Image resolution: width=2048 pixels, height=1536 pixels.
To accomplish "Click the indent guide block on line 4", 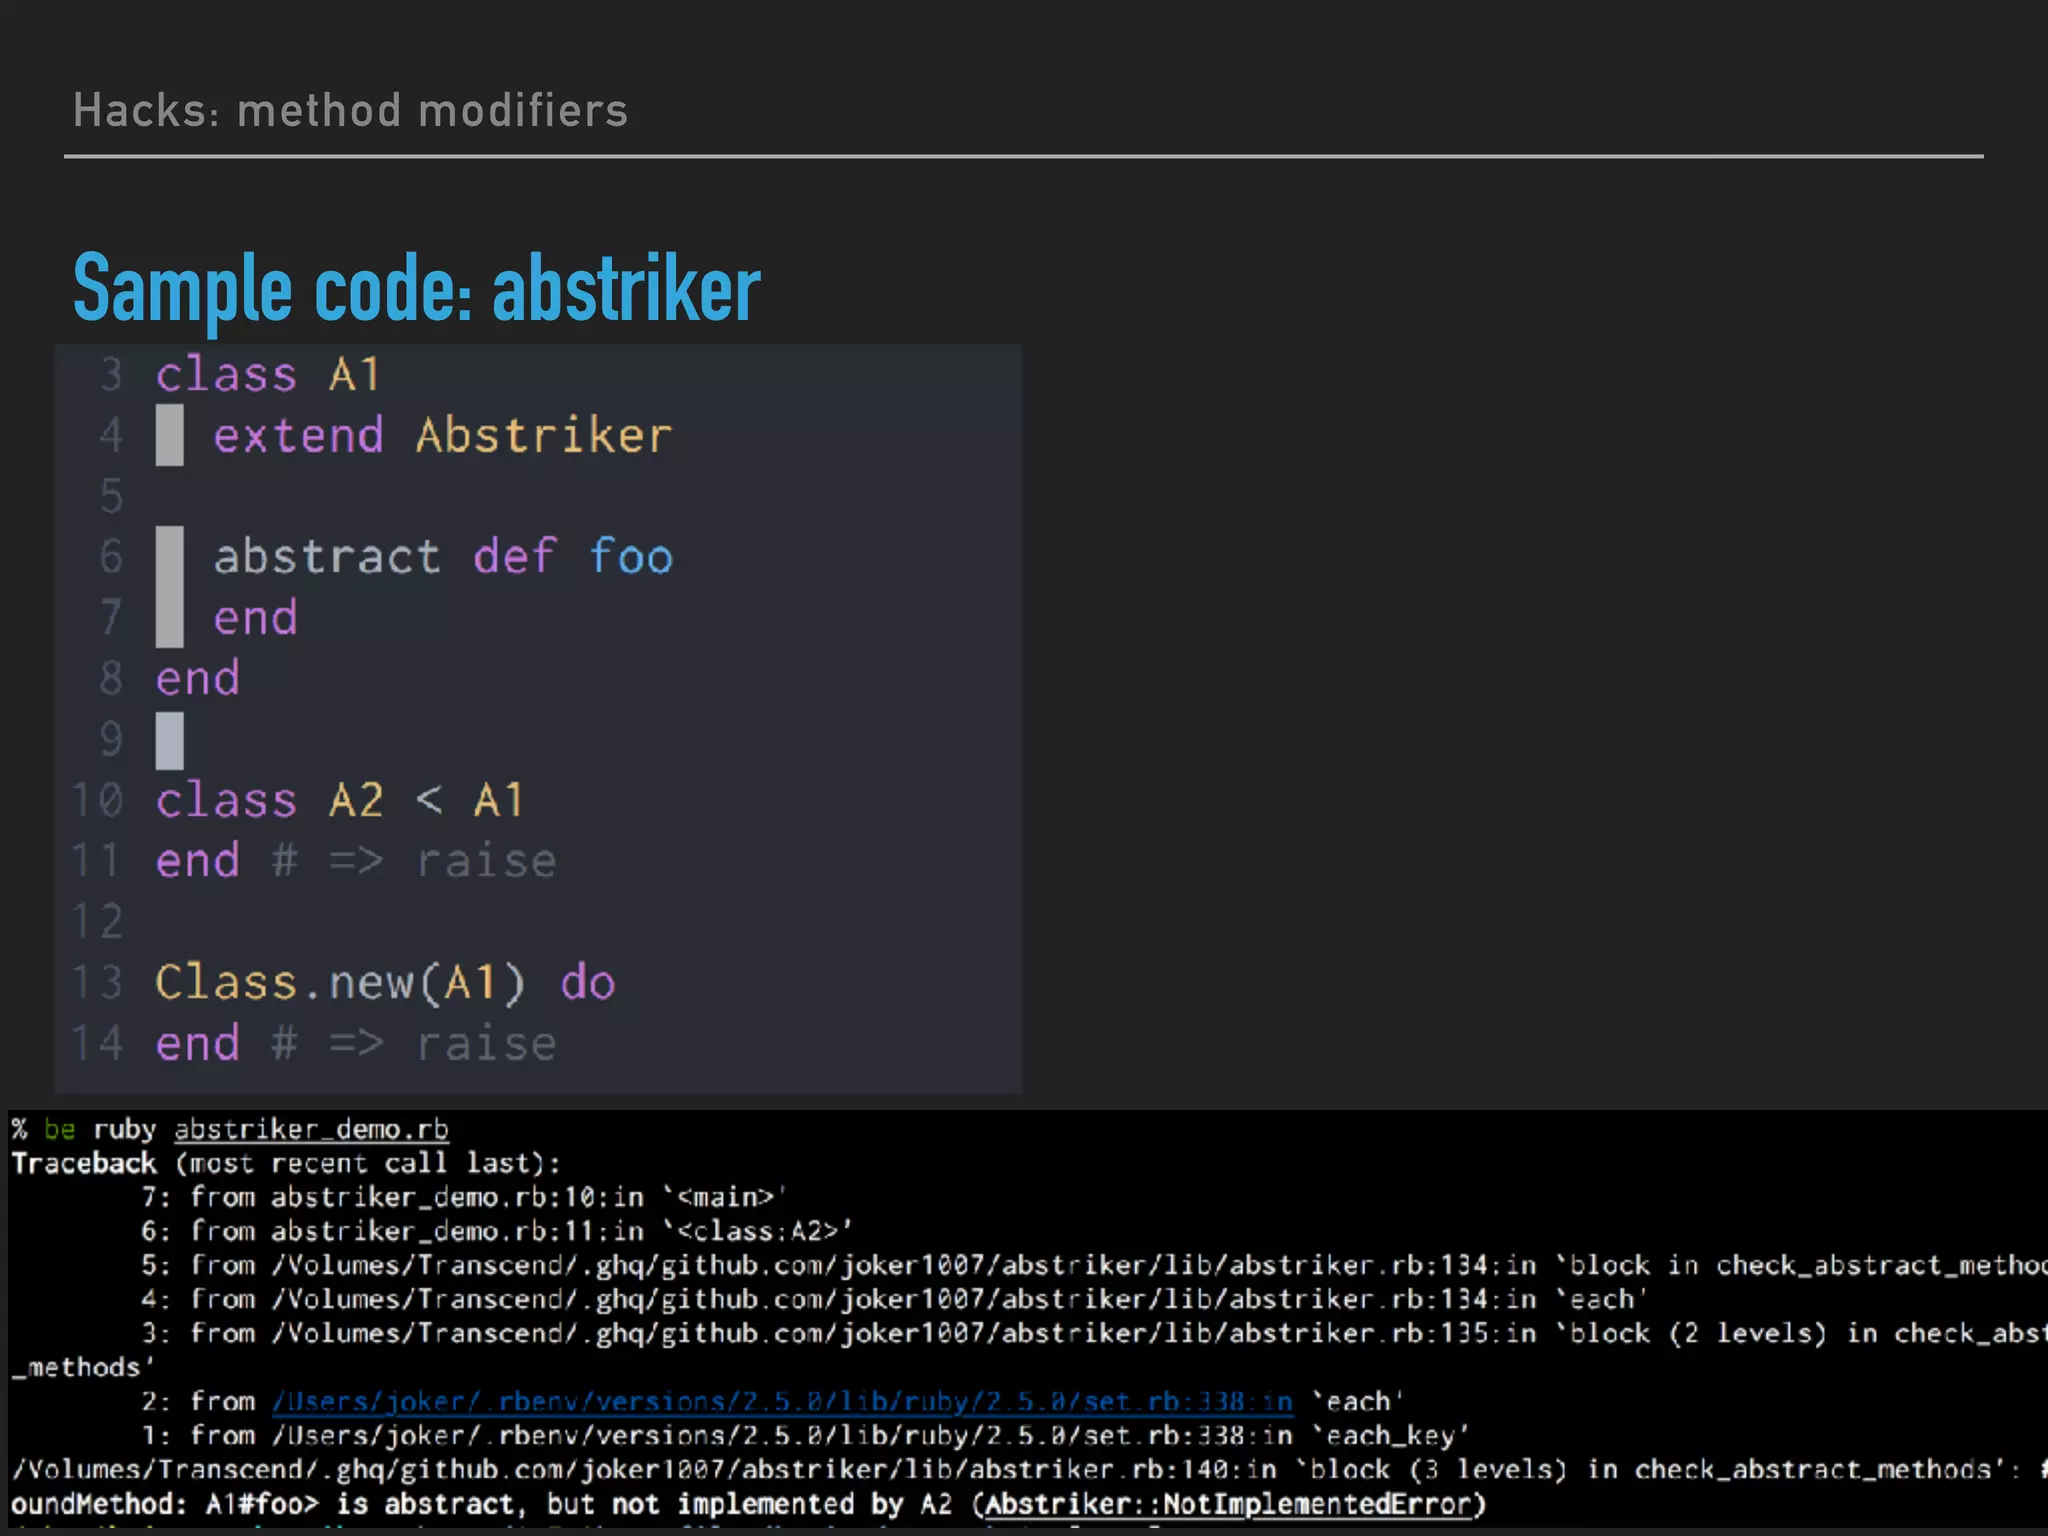I will tap(170, 436).
